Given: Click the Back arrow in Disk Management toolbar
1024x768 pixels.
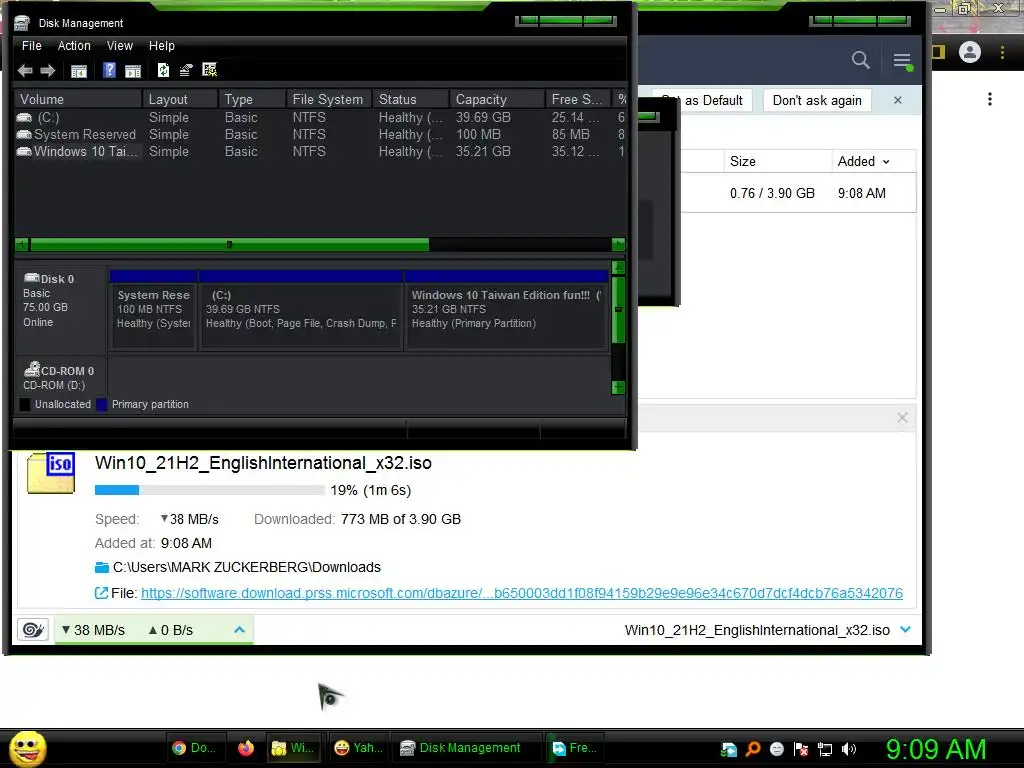Looking at the screenshot, I should pyautogui.click(x=25, y=71).
